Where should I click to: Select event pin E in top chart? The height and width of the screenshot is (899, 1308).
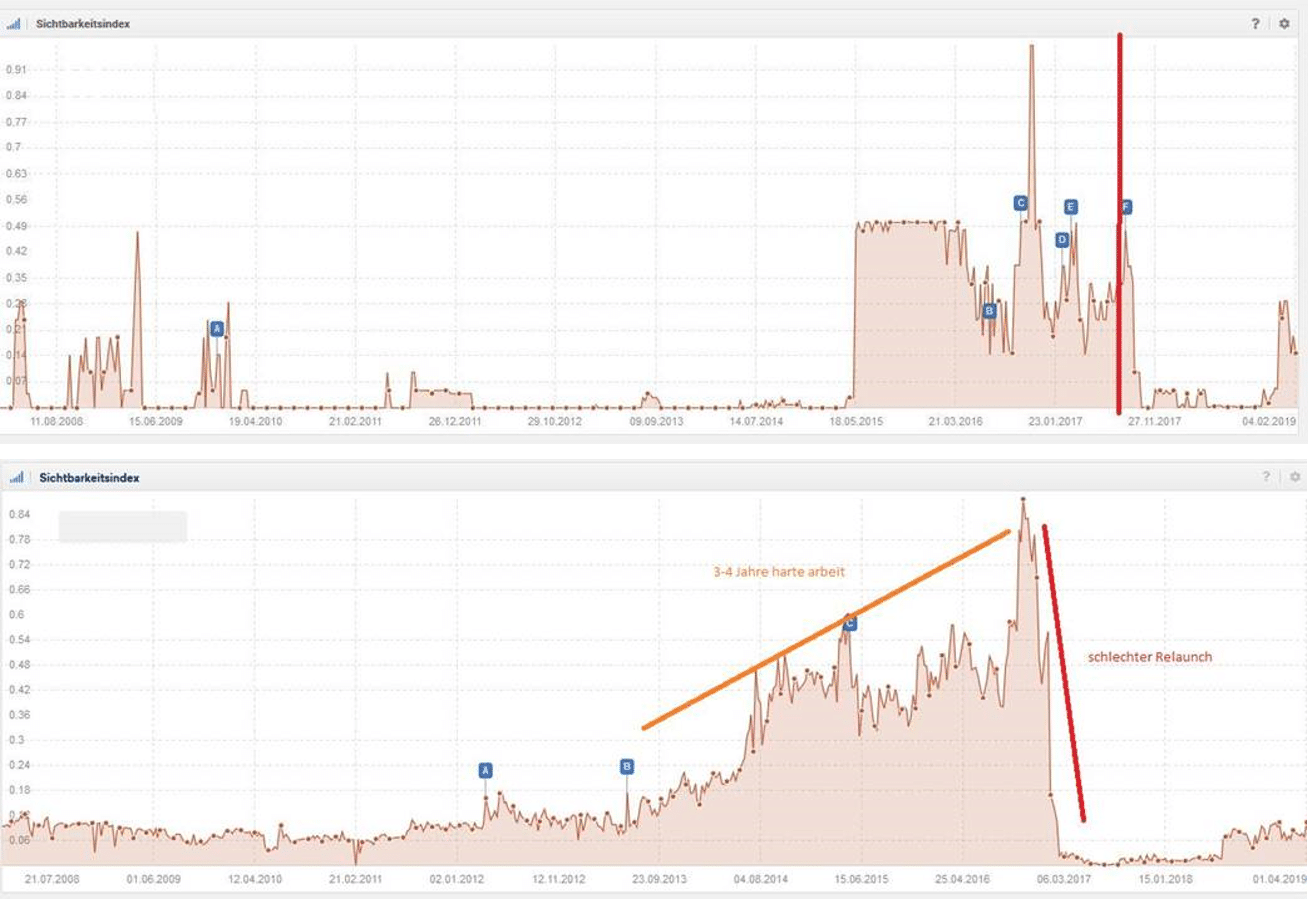(1070, 207)
